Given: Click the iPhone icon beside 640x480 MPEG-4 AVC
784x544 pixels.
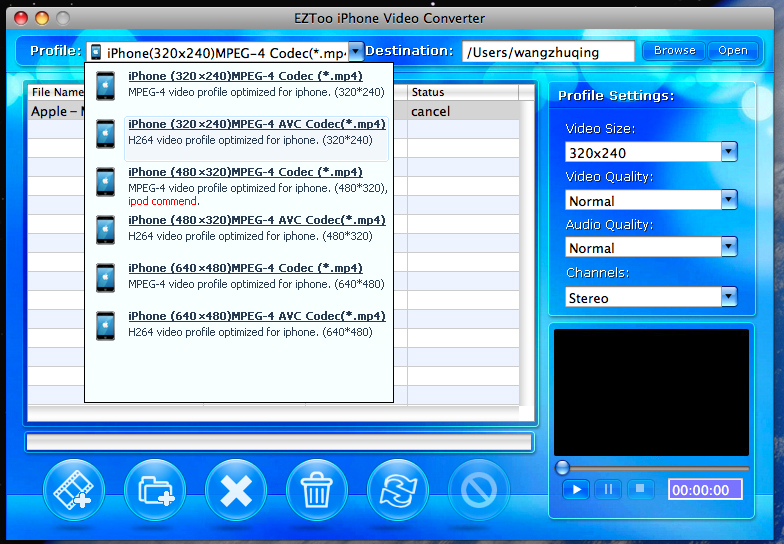Looking at the screenshot, I should (x=106, y=326).
